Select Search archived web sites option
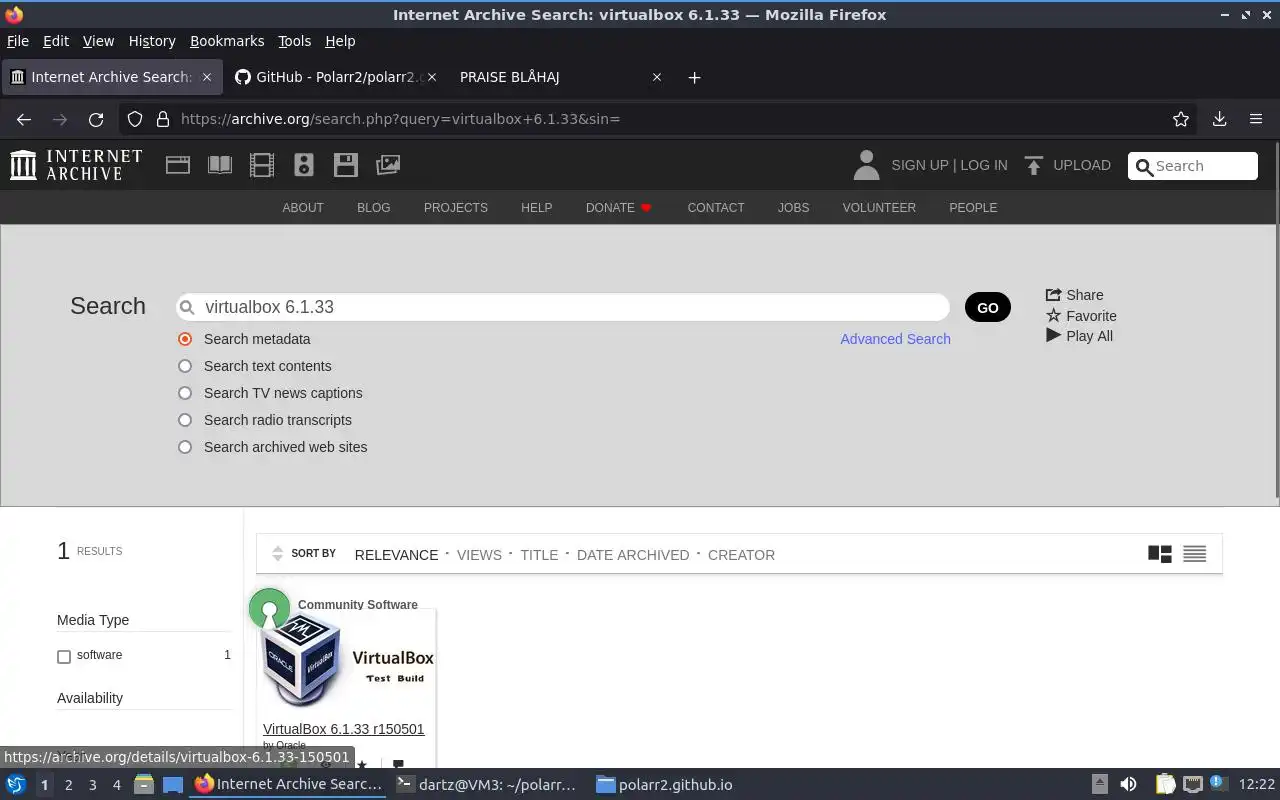 tap(185, 447)
